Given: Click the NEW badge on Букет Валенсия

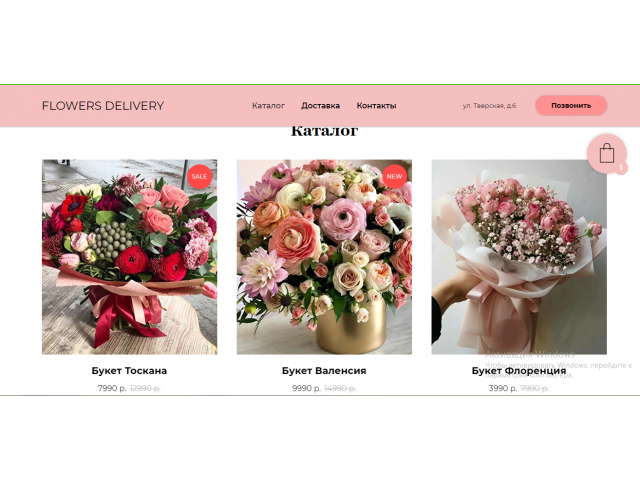Looking at the screenshot, I should (x=394, y=176).
